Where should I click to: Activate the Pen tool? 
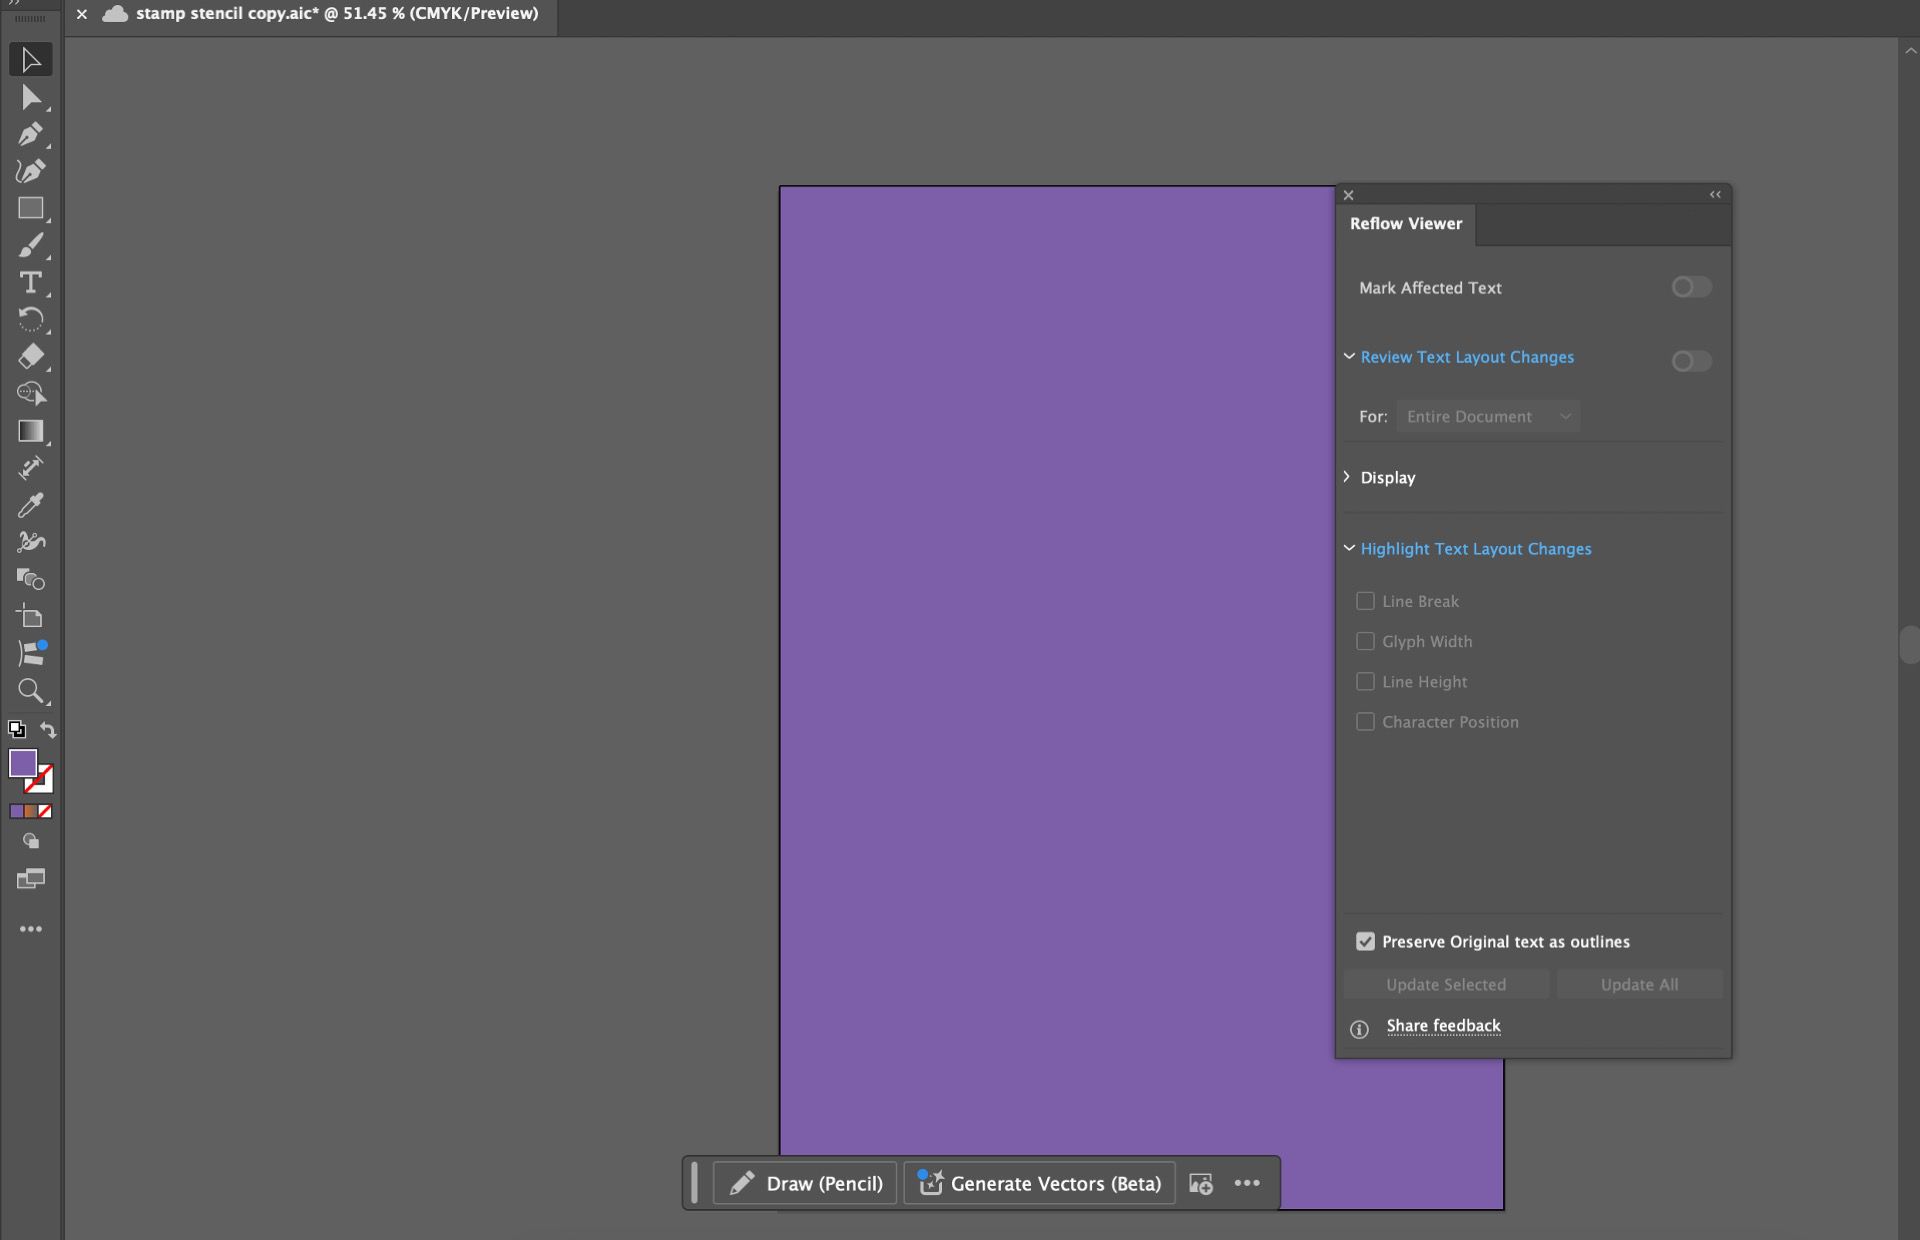pyautogui.click(x=30, y=135)
